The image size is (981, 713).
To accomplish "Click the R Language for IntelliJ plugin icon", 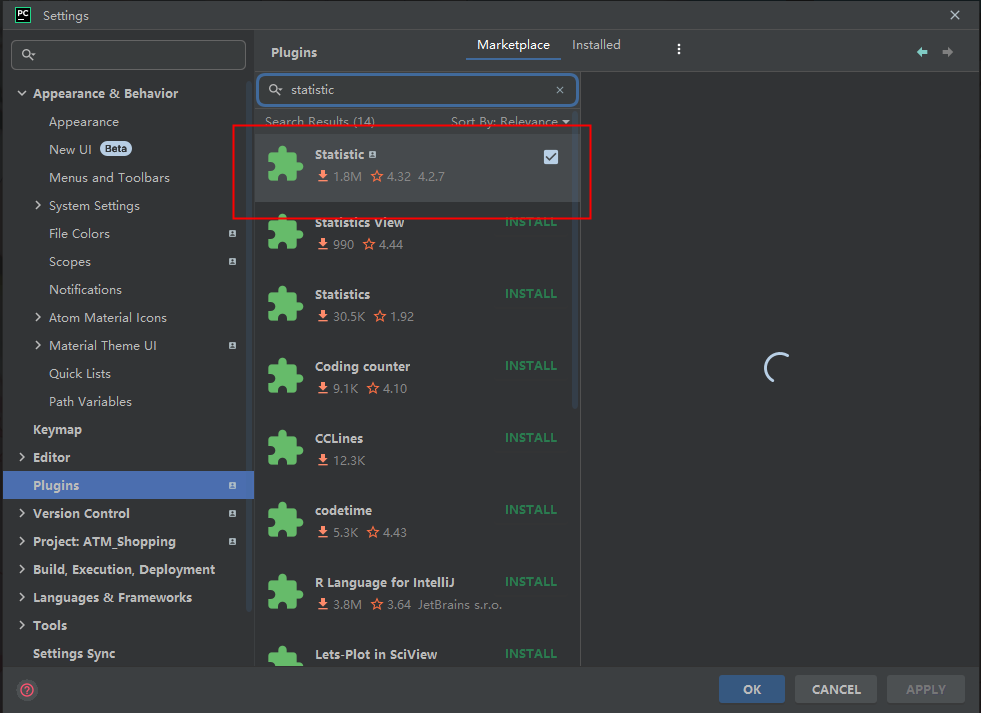I will (285, 592).
